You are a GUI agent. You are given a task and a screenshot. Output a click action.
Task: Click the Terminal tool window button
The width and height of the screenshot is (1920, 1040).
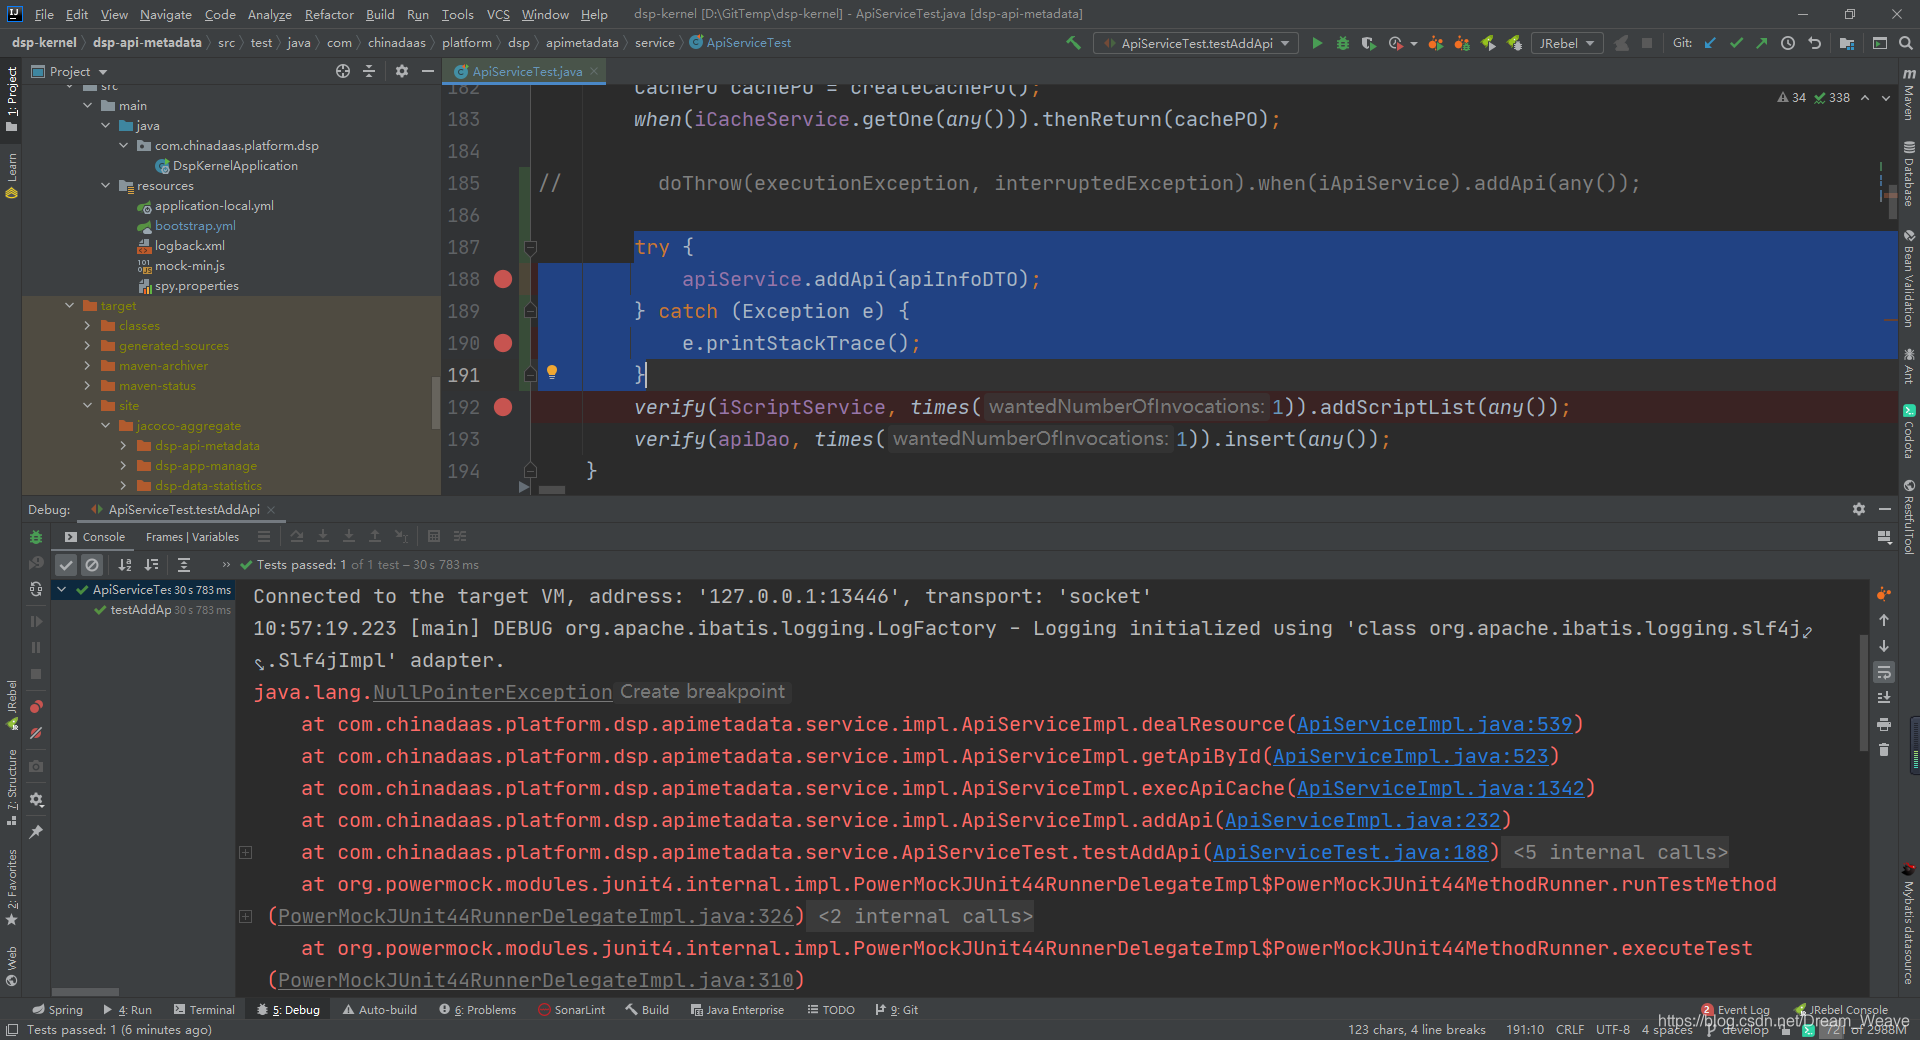[x=204, y=1010]
